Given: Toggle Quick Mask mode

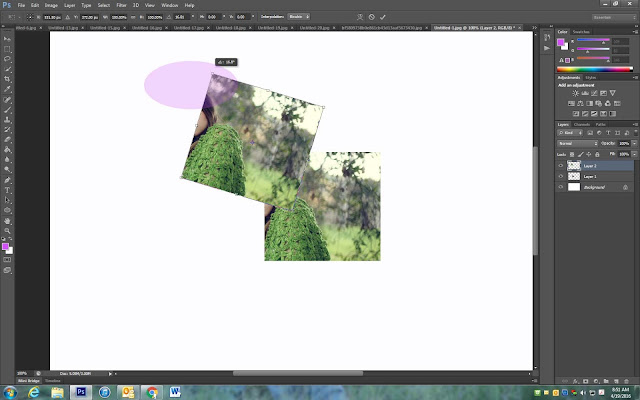Looking at the screenshot, I should (x=7, y=260).
